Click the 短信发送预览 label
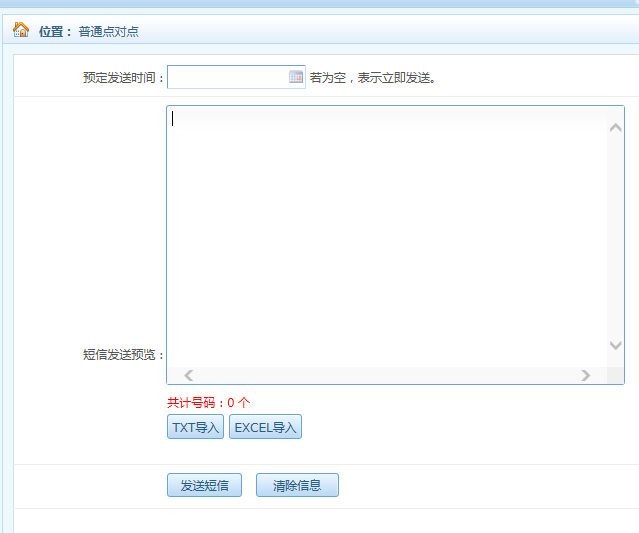Screen dimensions: 639x533 (x=124, y=355)
